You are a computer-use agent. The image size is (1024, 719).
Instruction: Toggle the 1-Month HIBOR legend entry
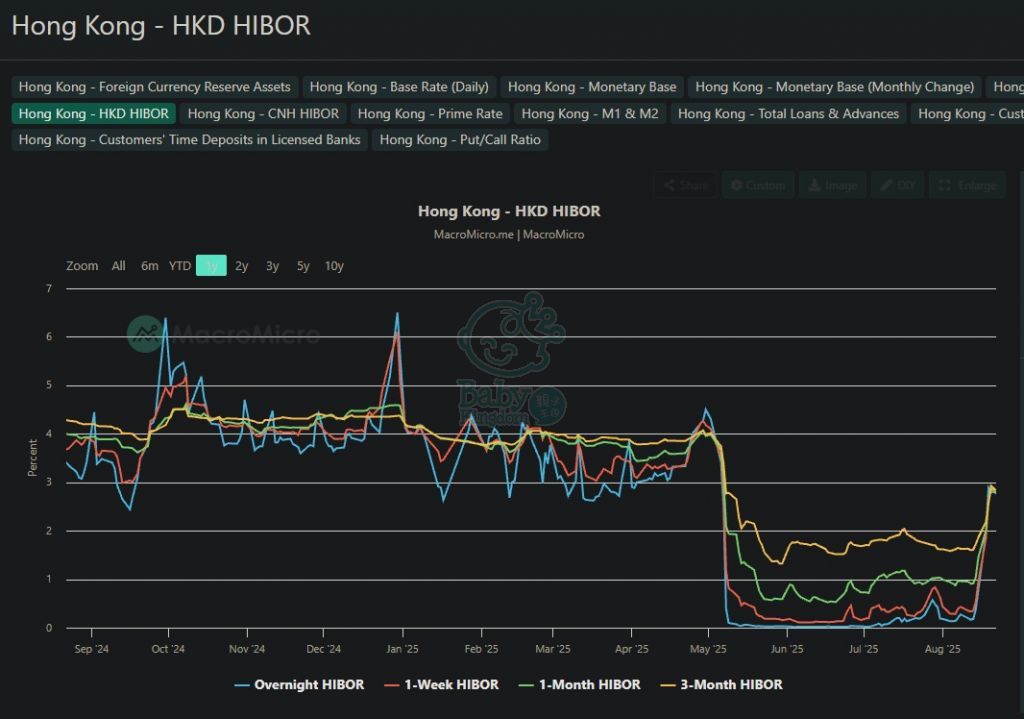point(582,685)
